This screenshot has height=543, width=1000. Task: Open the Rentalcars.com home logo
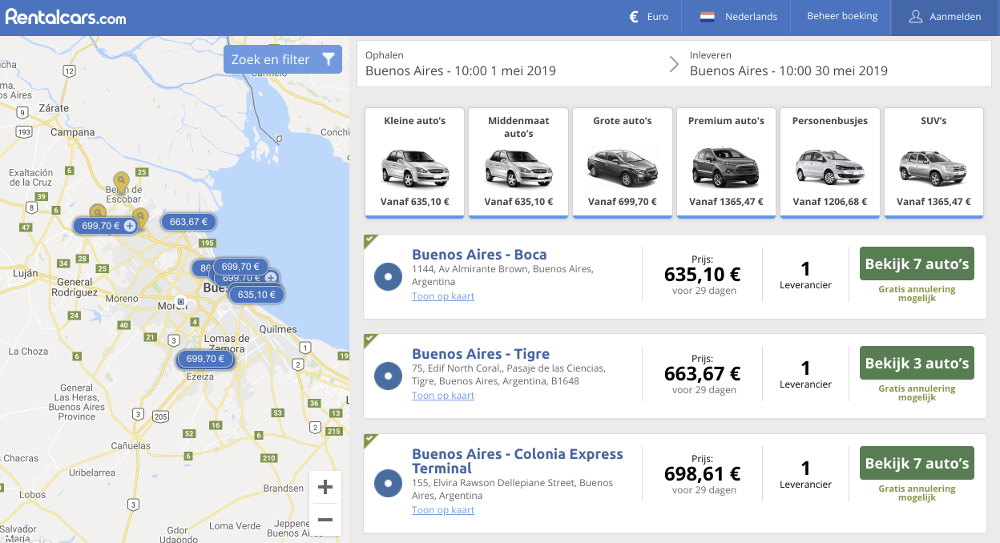pyautogui.click(x=66, y=17)
